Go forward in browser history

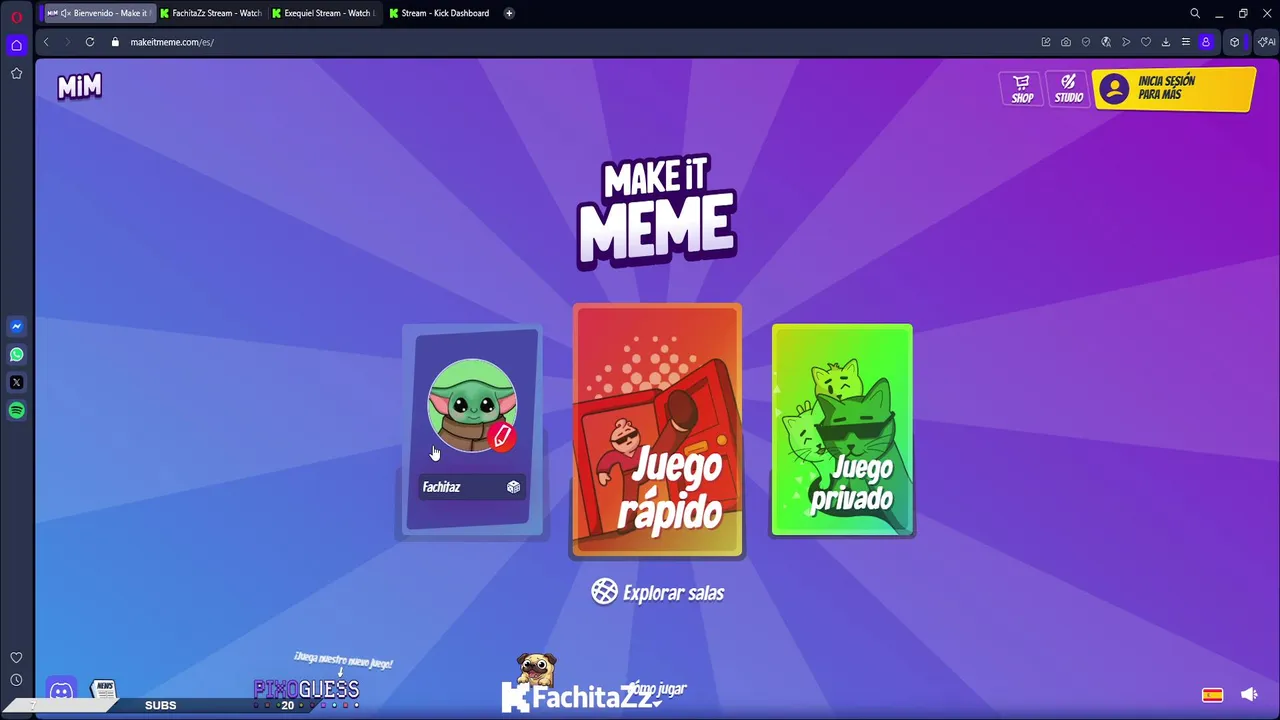click(67, 42)
